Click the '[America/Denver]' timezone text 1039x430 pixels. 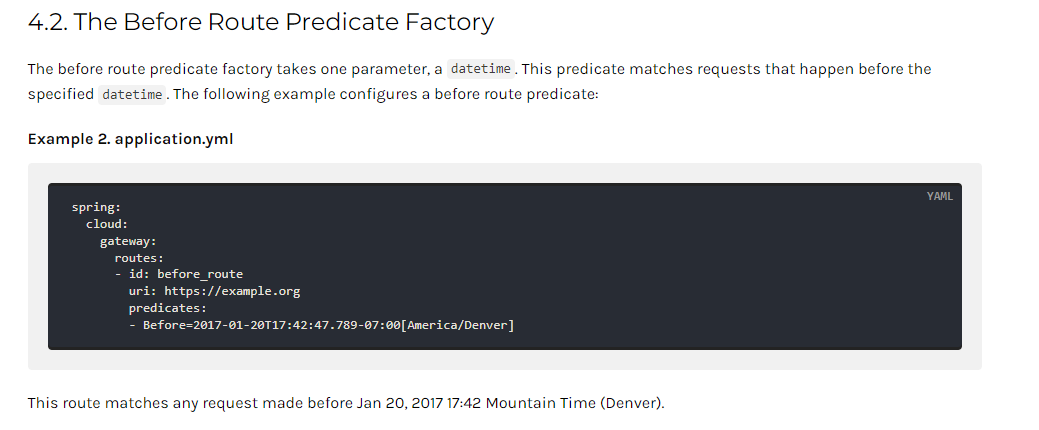(x=458, y=325)
